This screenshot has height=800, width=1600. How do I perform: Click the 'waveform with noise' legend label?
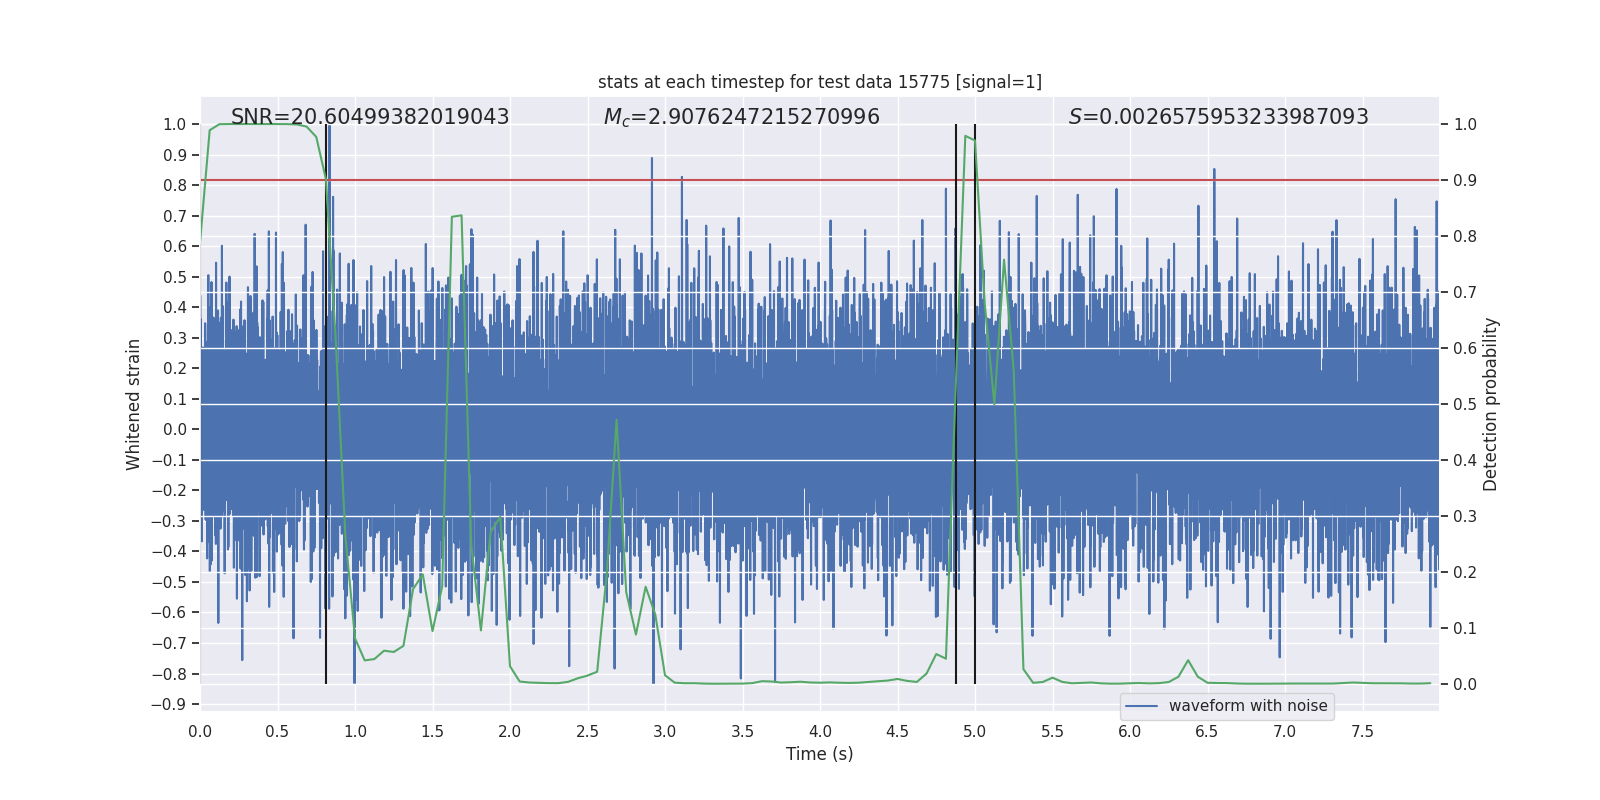coord(1247,706)
